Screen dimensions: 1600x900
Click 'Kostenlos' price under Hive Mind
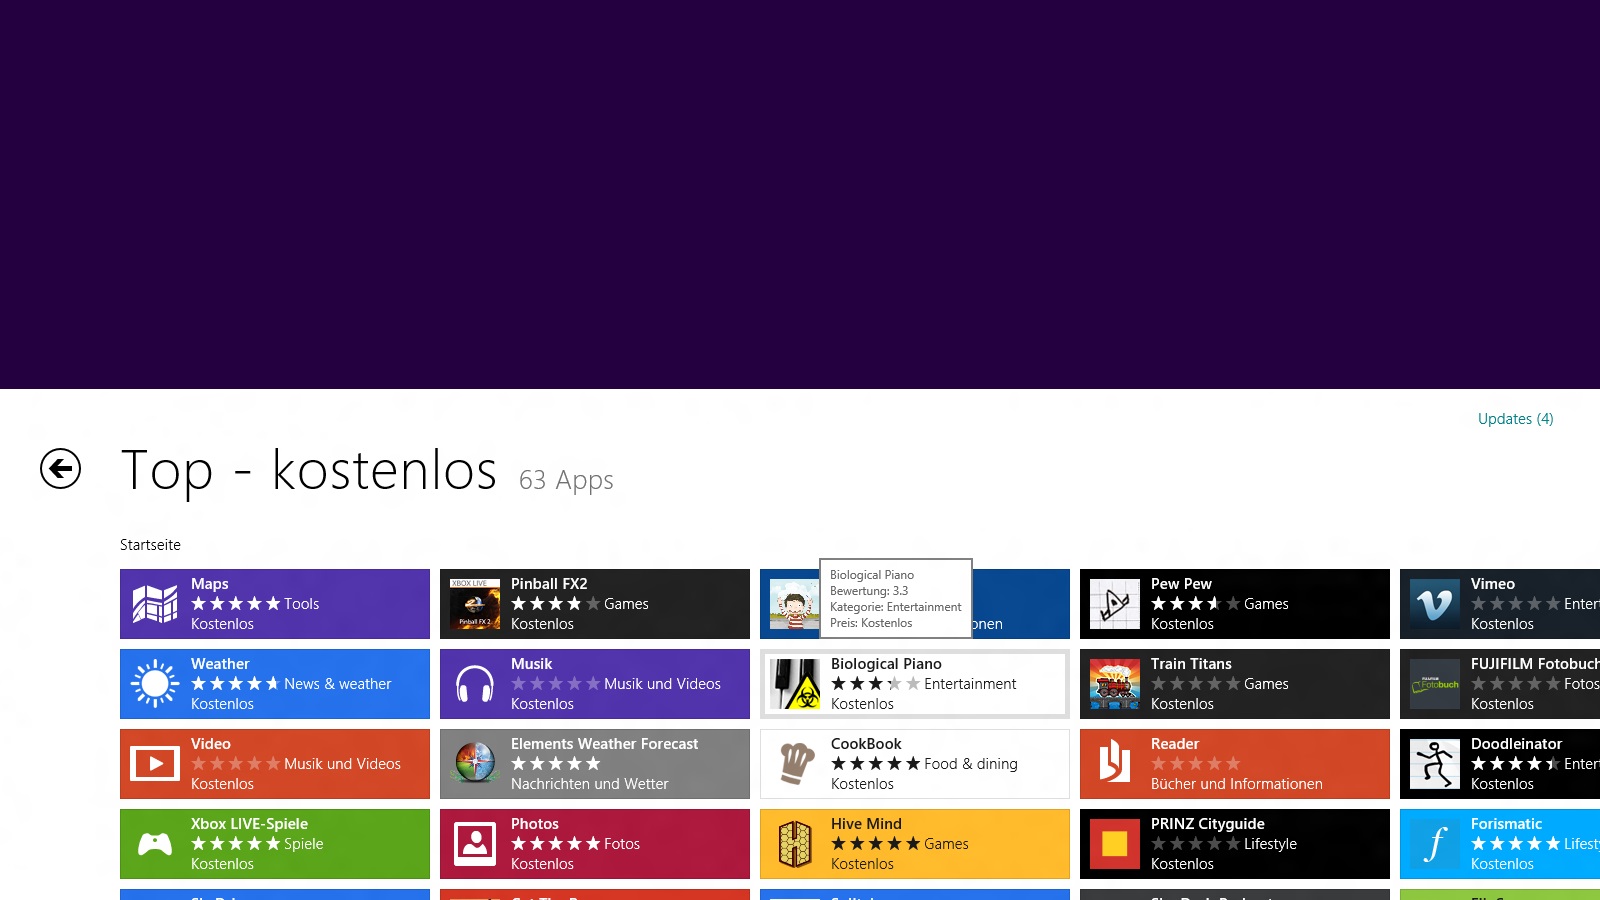coord(862,864)
